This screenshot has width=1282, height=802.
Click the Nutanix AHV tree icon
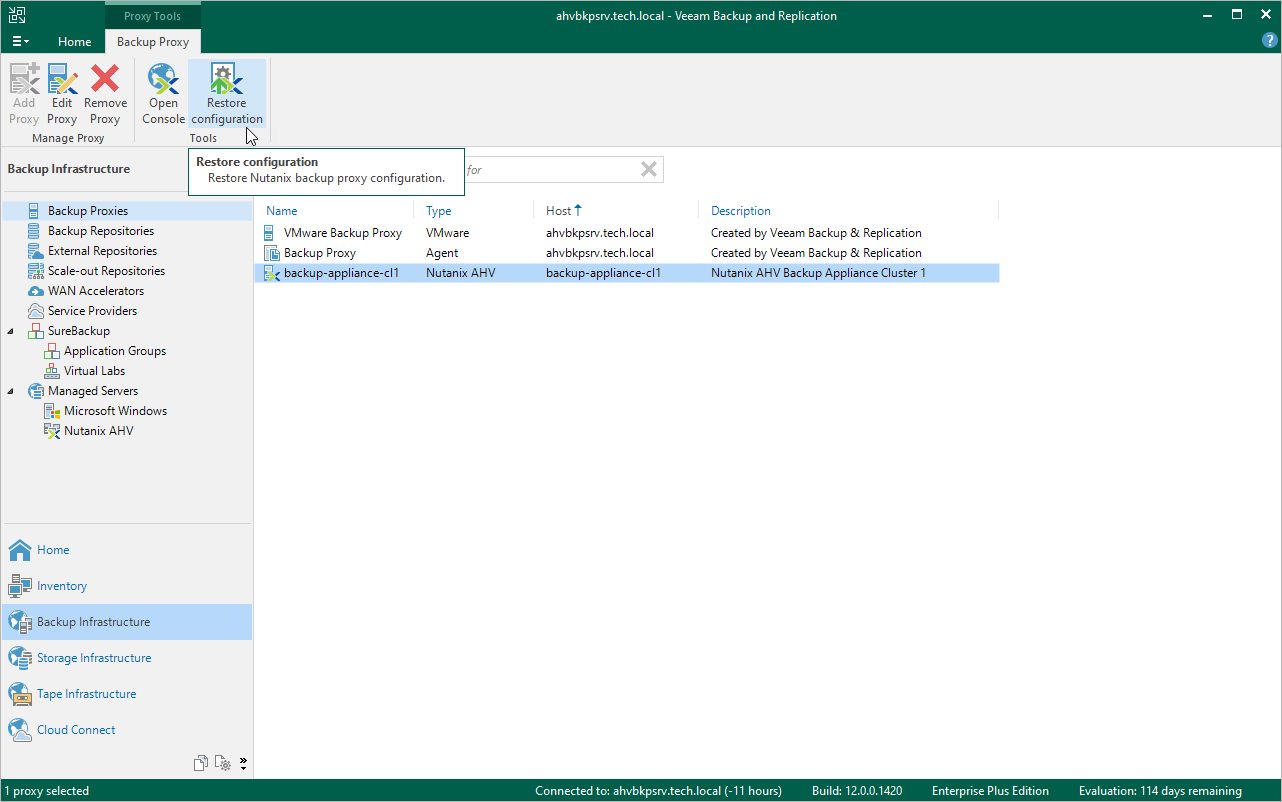(52, 431)
